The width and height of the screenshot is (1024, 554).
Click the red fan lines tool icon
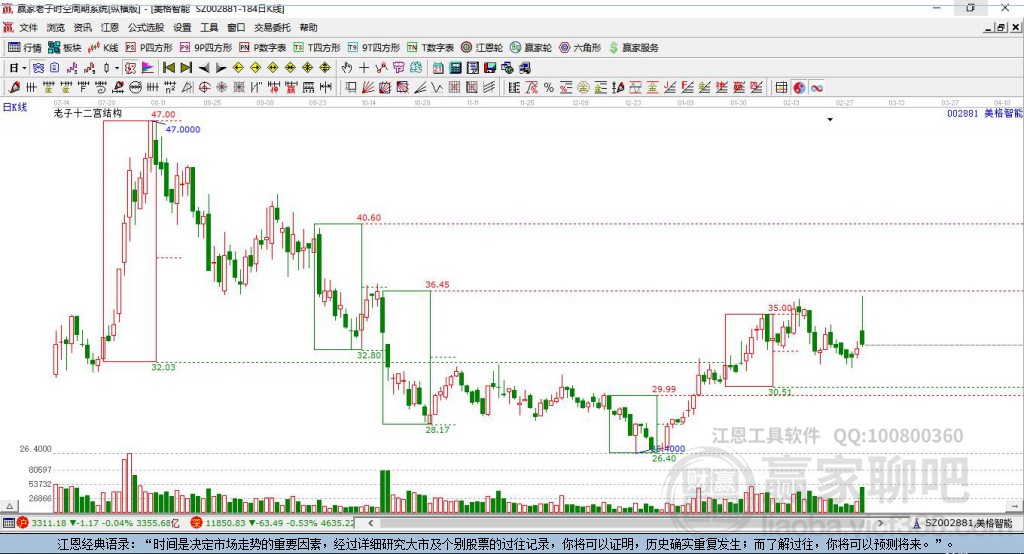coord(368,88)
